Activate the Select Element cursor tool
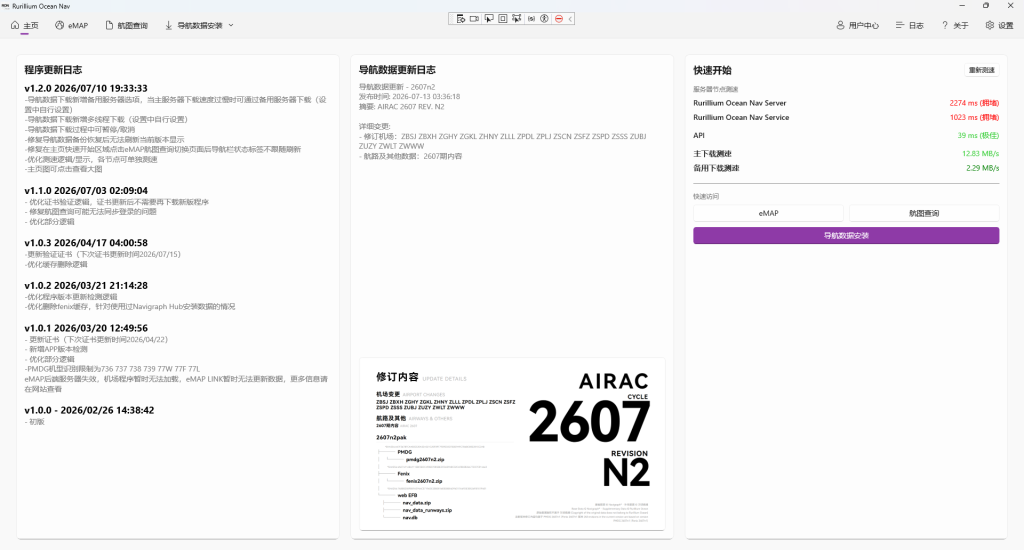Screen dimensions: 1024x550 [488, 19]
